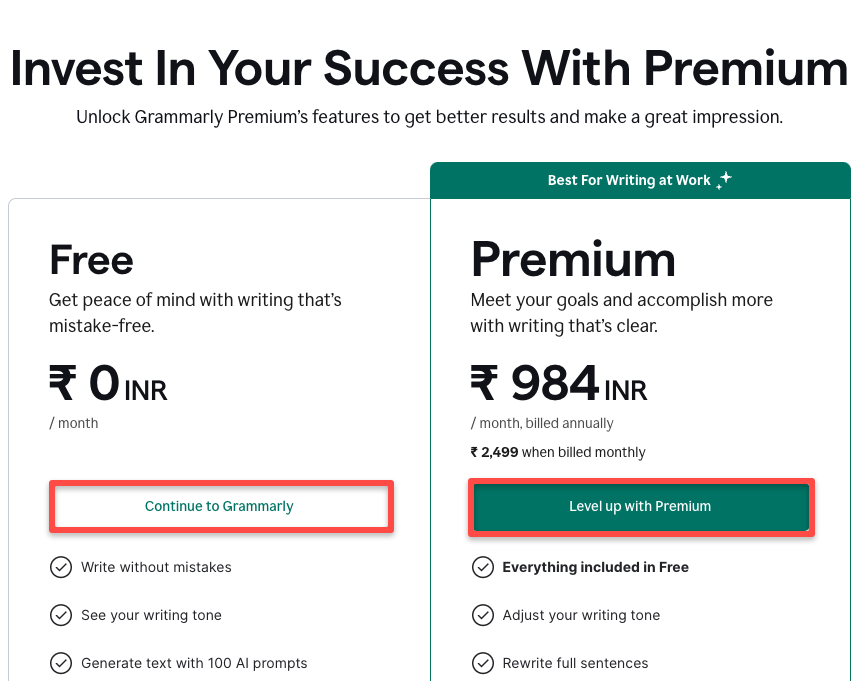Click the "Invest In Your Success With Premium" heading
Screen dimensions: 859x681
pyautogui.click(x=429, y=68)
